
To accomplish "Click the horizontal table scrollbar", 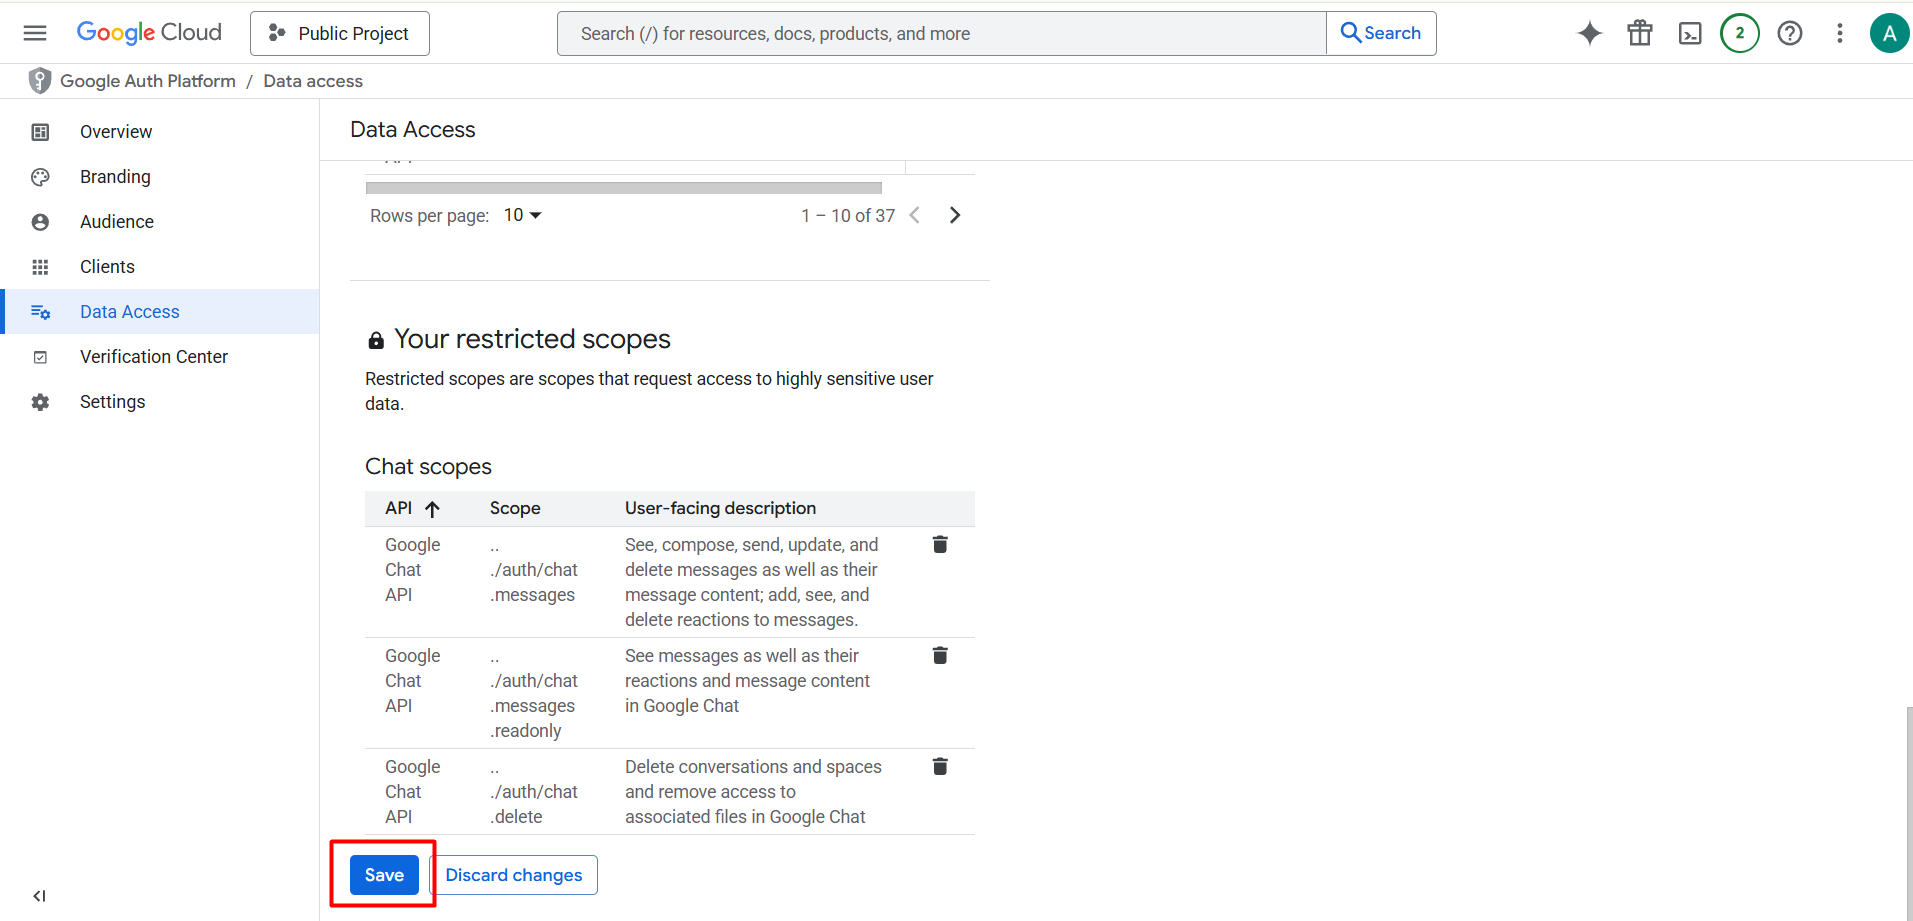I will tap(624, 188).
